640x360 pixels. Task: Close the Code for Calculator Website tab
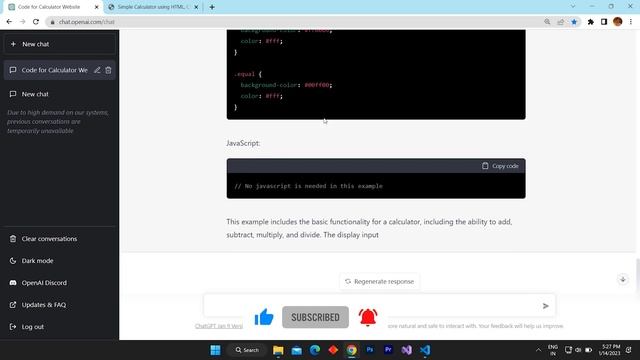97,7
